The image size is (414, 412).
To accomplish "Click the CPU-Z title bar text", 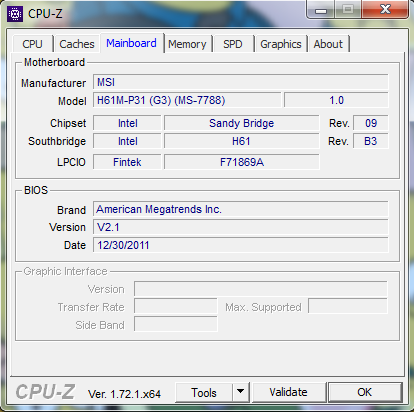I will 45,14.
